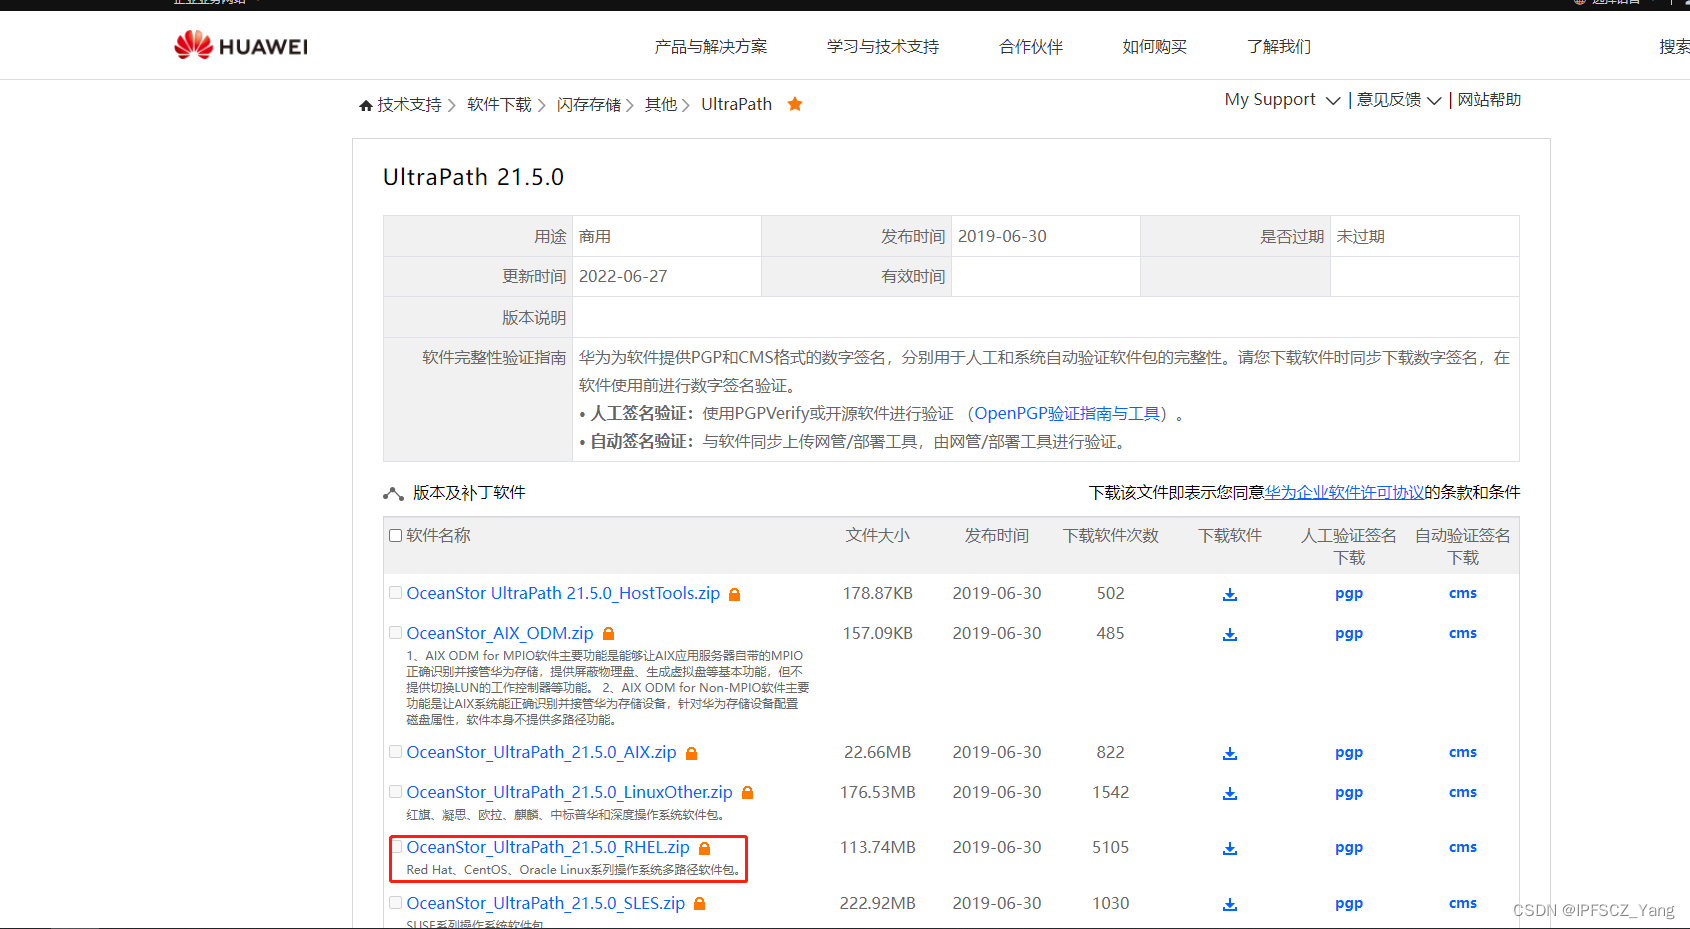1690x929 pixels.
Task: Click lock icon beside UltraPath_21.5.0_AIX.zip
Action: point(691,753)
